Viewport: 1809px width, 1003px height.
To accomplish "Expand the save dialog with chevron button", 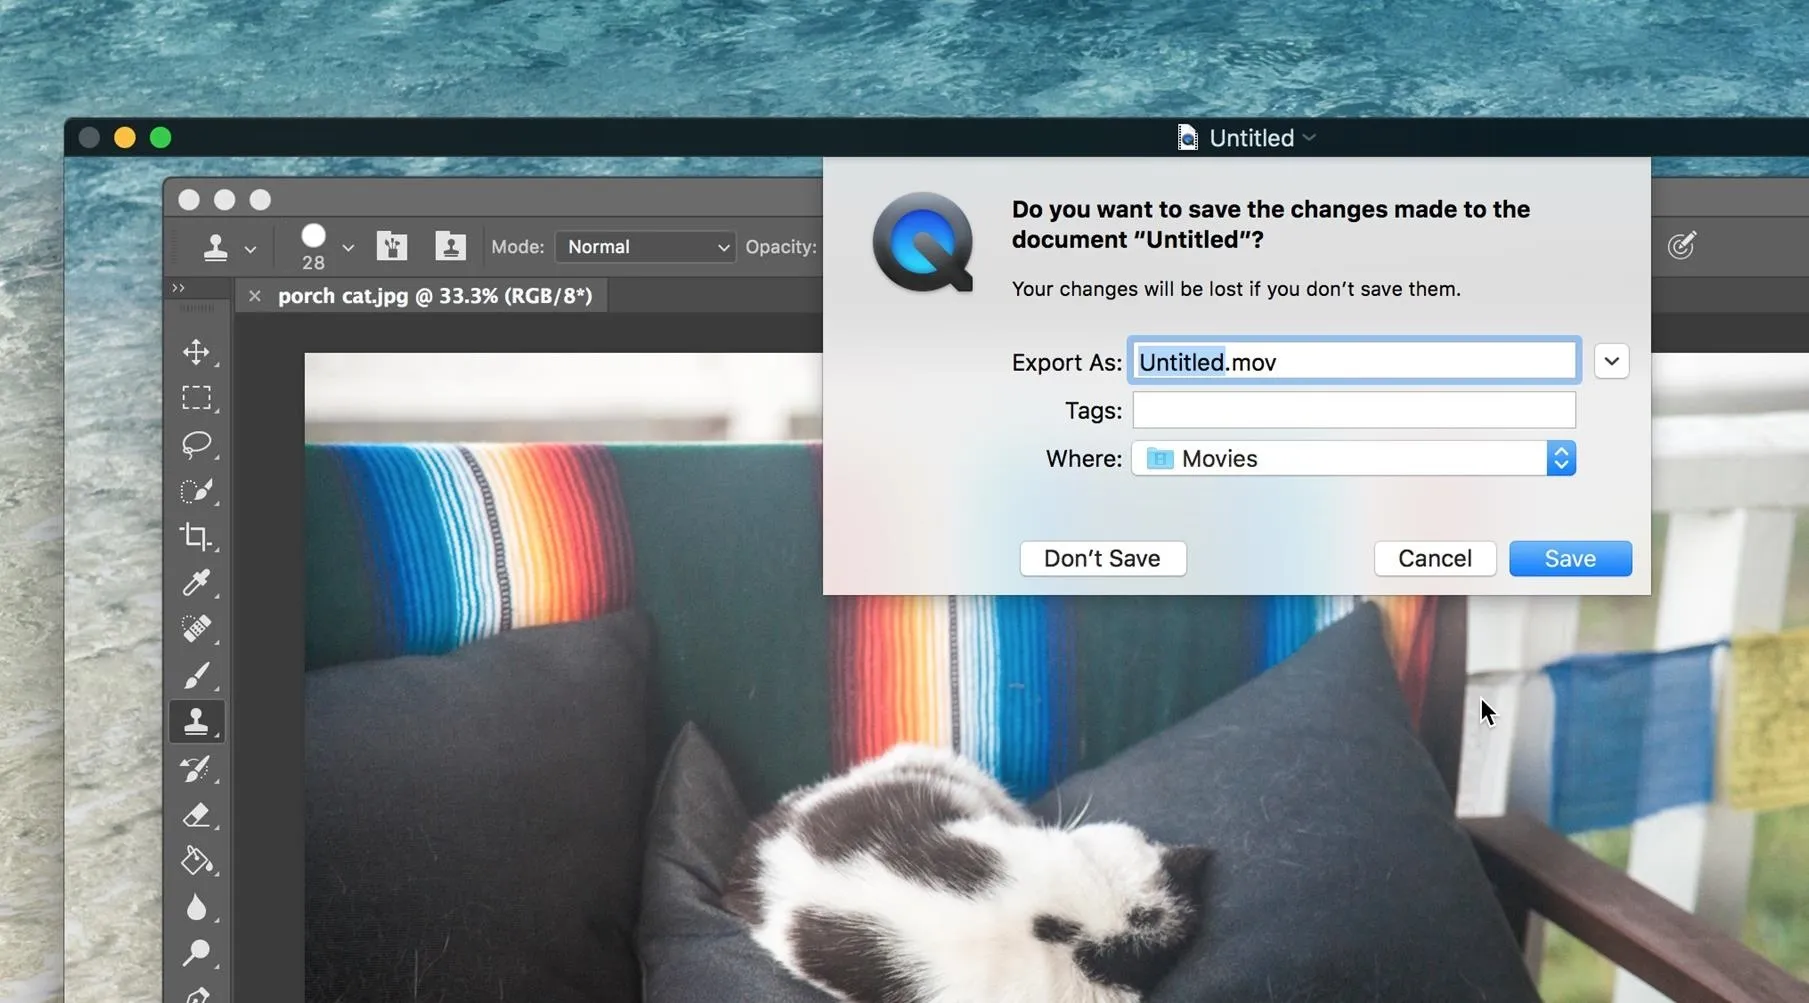I will 1611,361.
